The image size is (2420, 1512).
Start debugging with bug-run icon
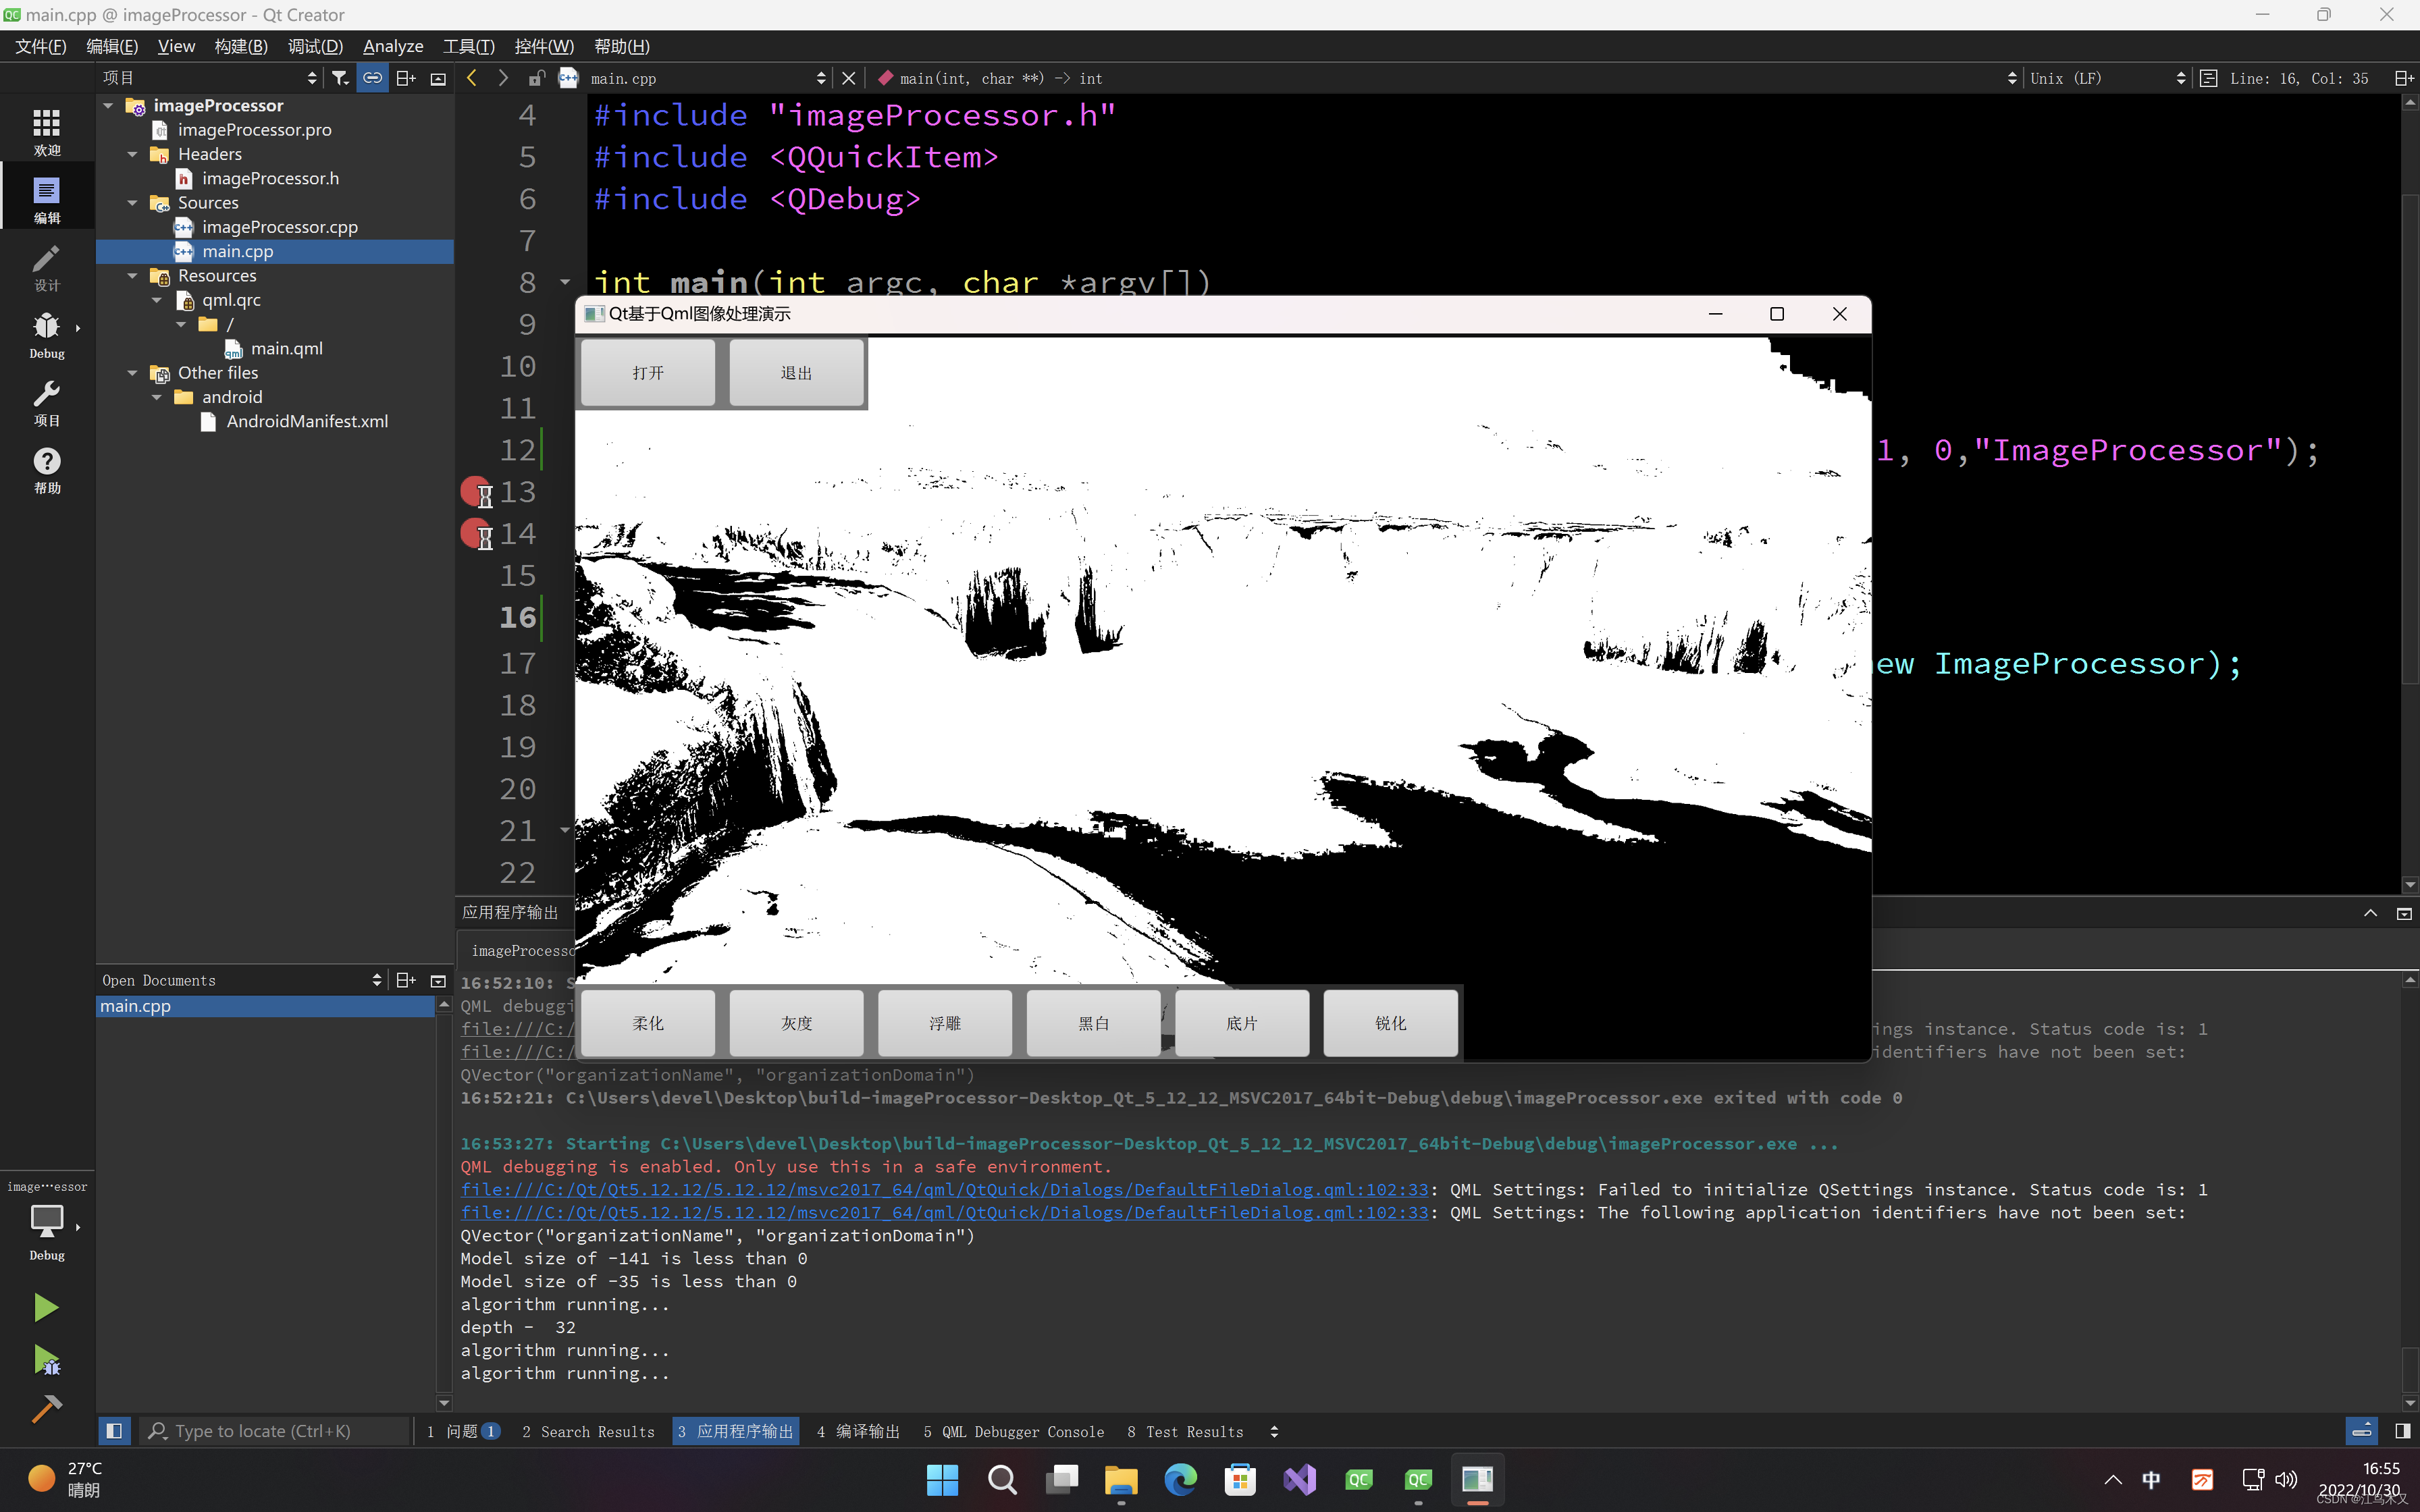coord(46,1359)
